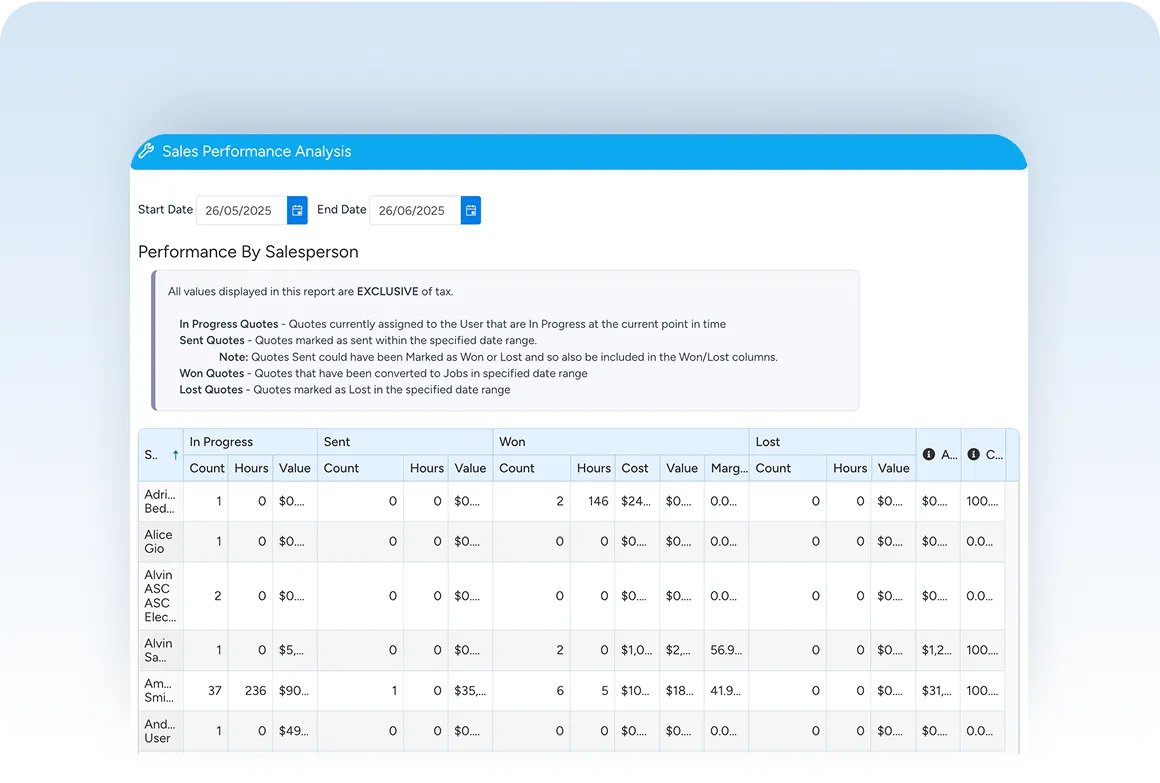Sort by Value under Lost
1160x783 pixels.
pyautogui.click(x=894, y=468)
